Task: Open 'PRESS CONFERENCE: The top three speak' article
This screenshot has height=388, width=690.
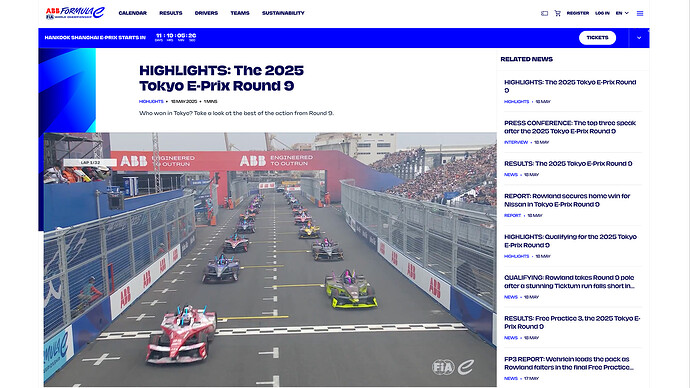Action: [x=570, y=127]
